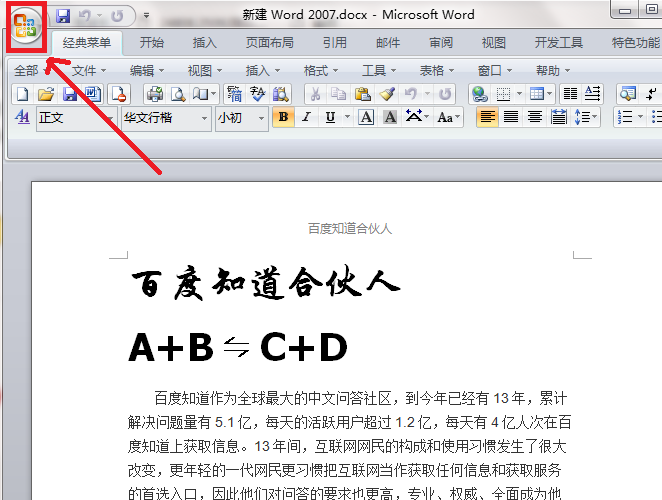Viewport: 662px width, 500px height.
Task: Click the Traditional/Simplified Chinese conversion icon
Action: click(234, 94)
